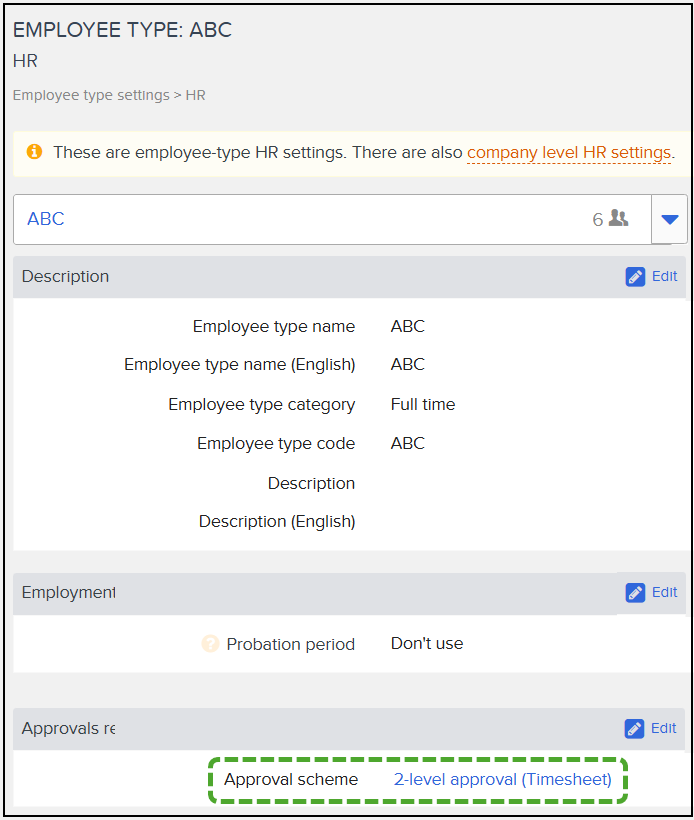694x820 pixels.
Task: Click the Description section header bar
Action: (x=349, y=277)
